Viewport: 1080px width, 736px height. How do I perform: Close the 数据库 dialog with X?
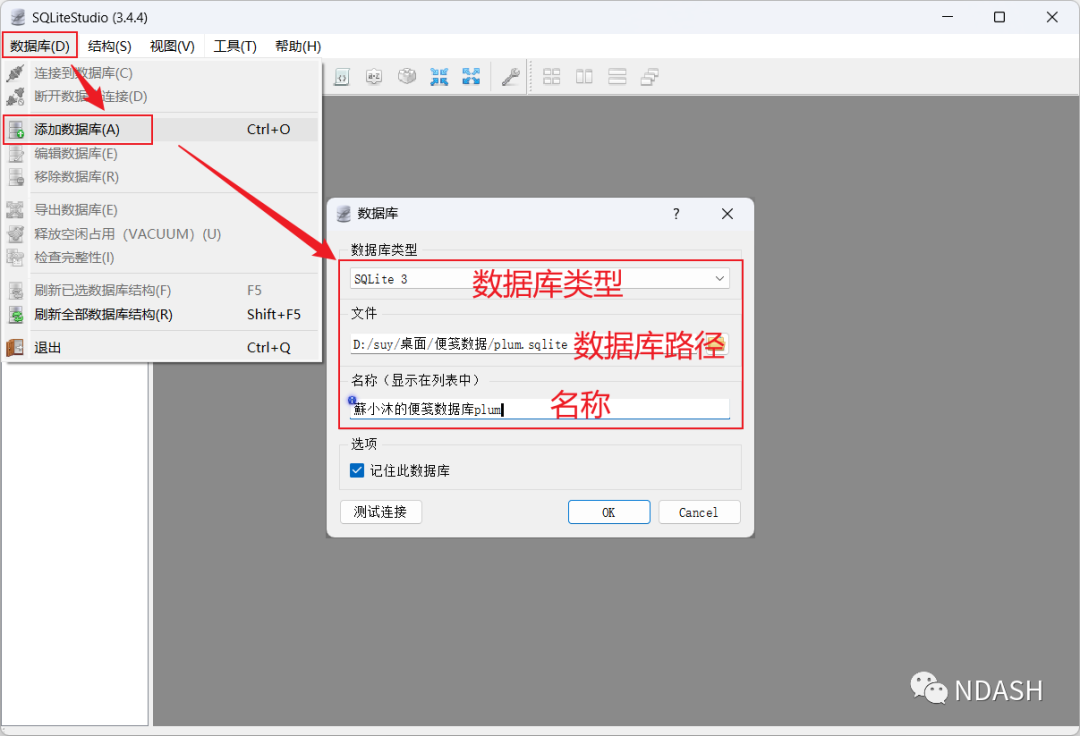tap(727, 214)
